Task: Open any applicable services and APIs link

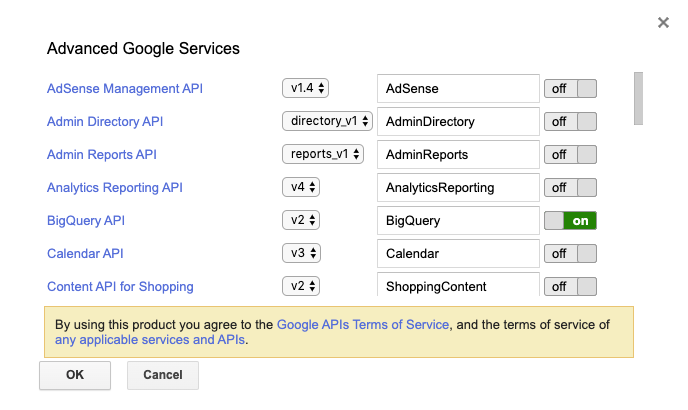Action: [150, 340]
